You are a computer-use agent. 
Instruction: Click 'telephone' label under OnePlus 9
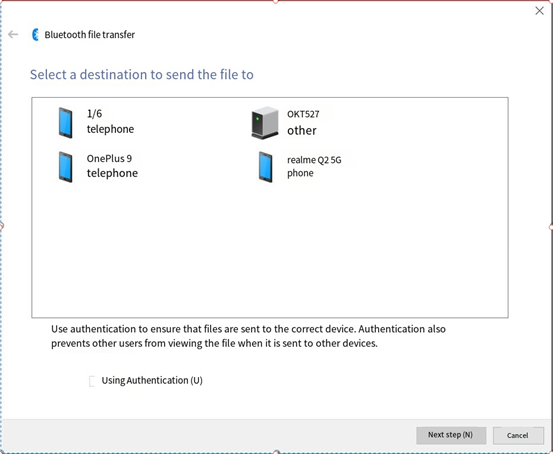point(113,173)
